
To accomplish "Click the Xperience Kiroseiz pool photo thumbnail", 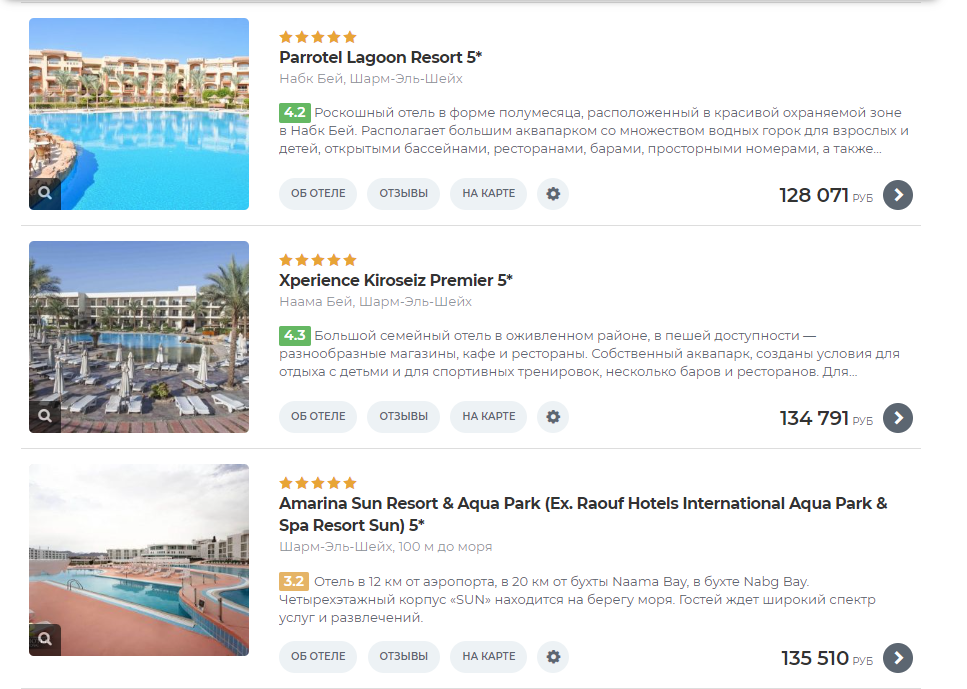I will click(x=139, y=337).
